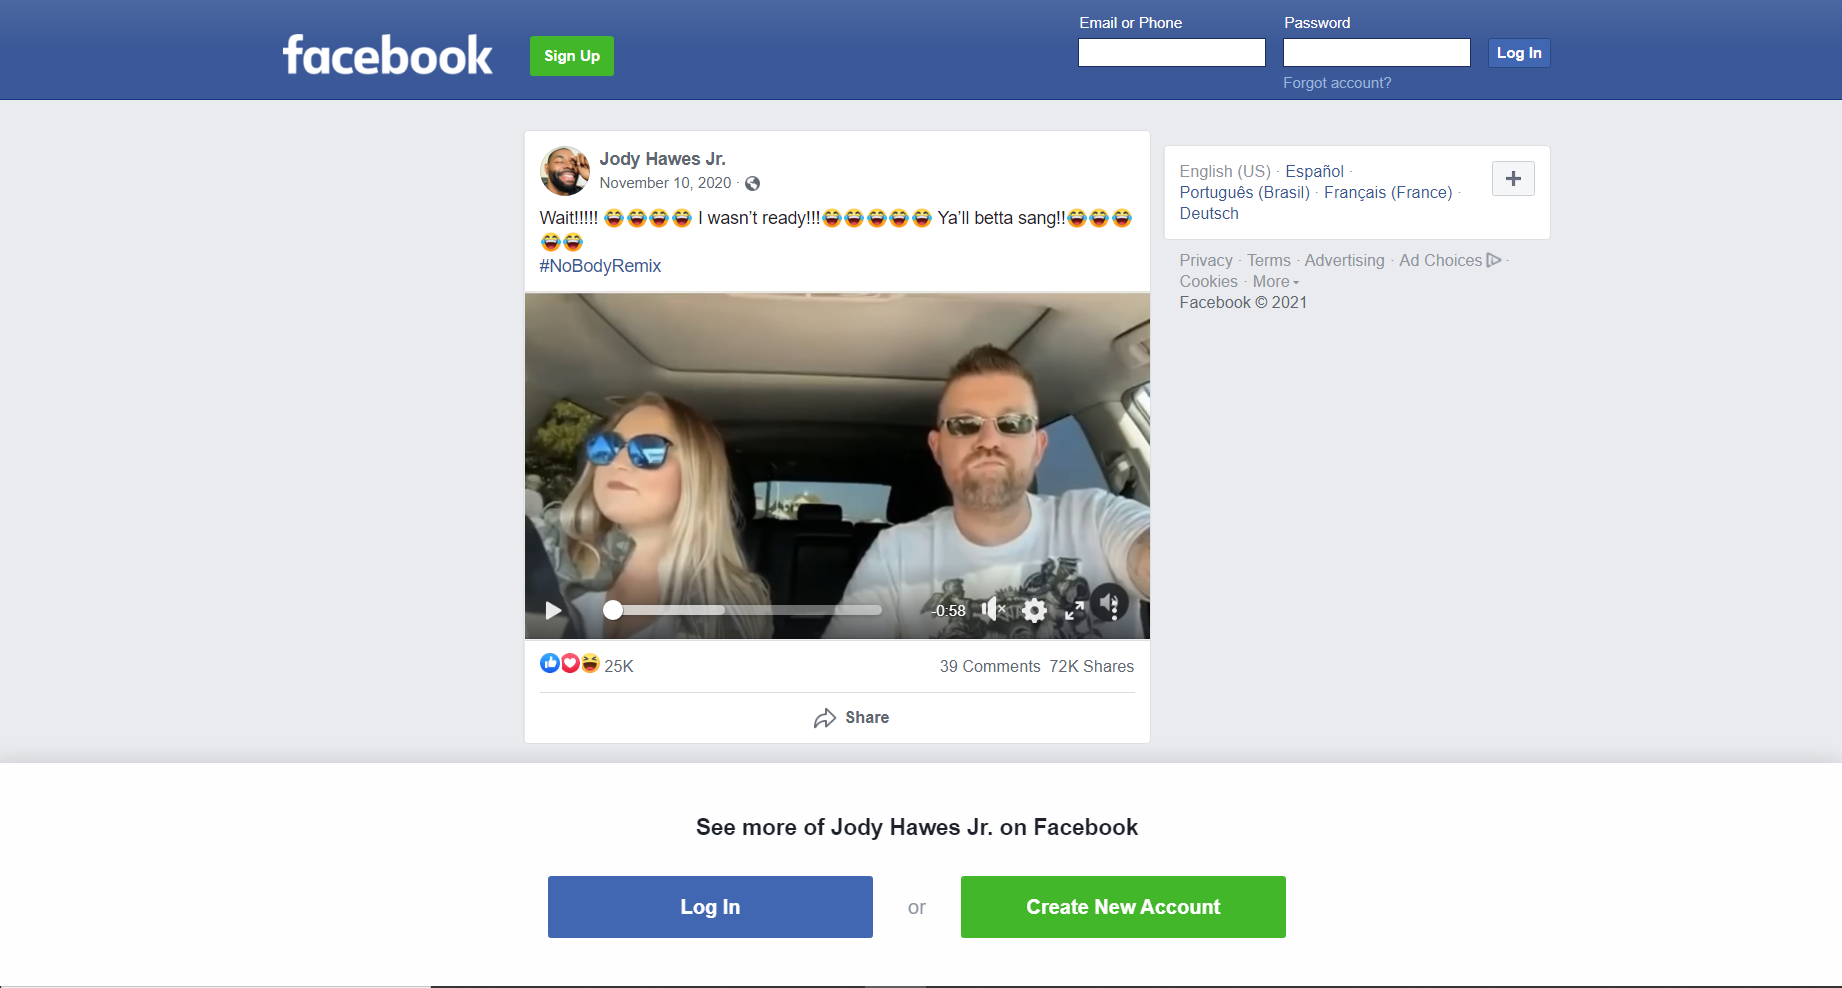Image resolution: width=1842 pixels, height=988 pixels.
Task: Play the video in the post
Action: pos(553,610)
